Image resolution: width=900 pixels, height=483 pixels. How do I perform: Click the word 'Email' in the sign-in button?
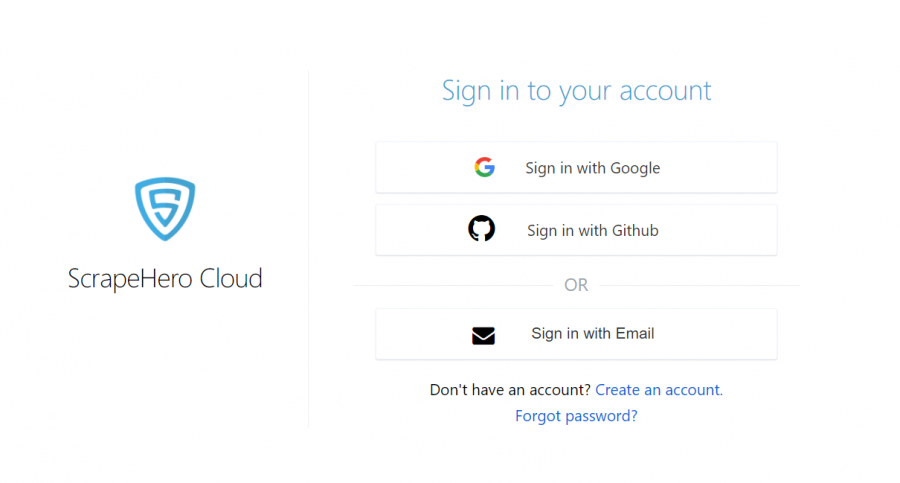pos(632,334)
